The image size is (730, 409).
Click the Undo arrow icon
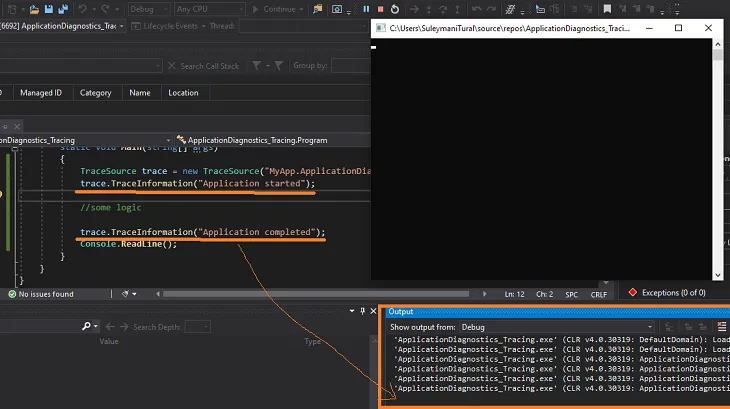click(82, 9)
